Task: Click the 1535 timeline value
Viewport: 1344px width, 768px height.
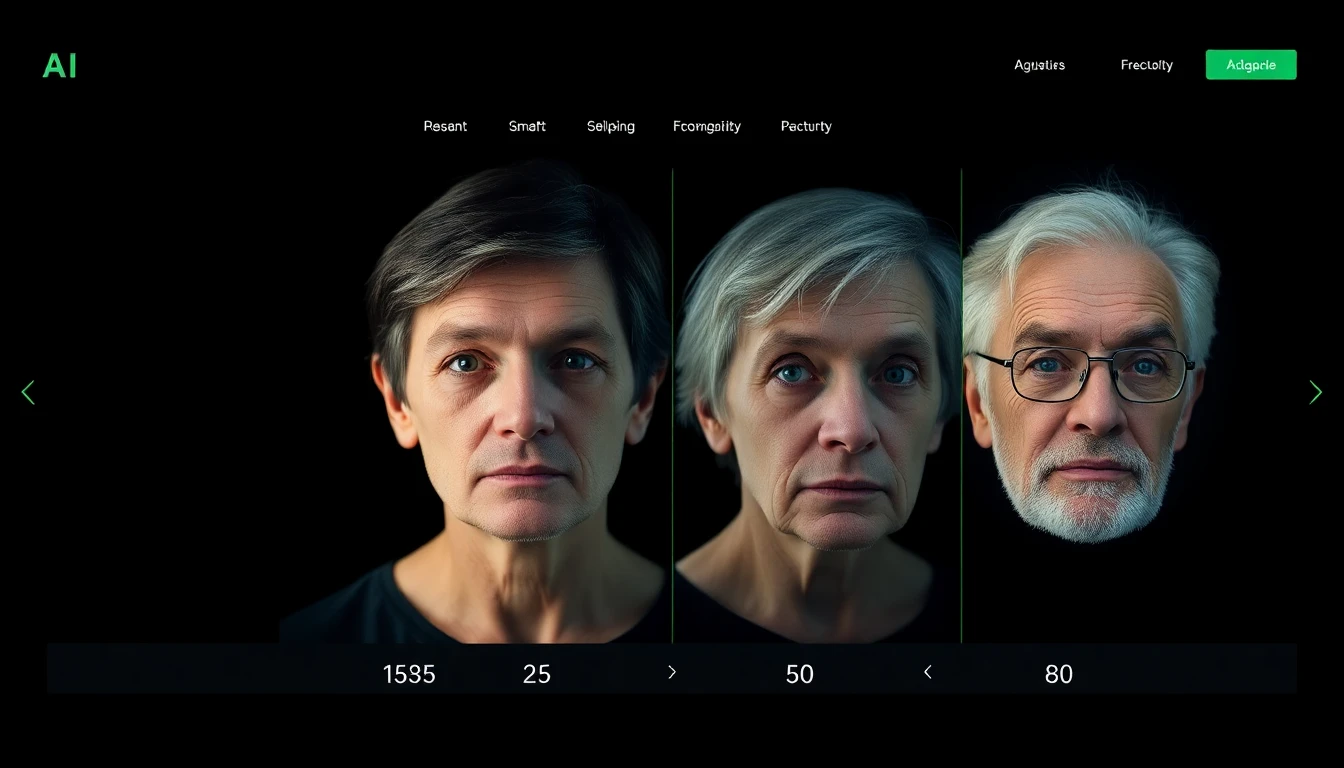Action: coord(409,674)
